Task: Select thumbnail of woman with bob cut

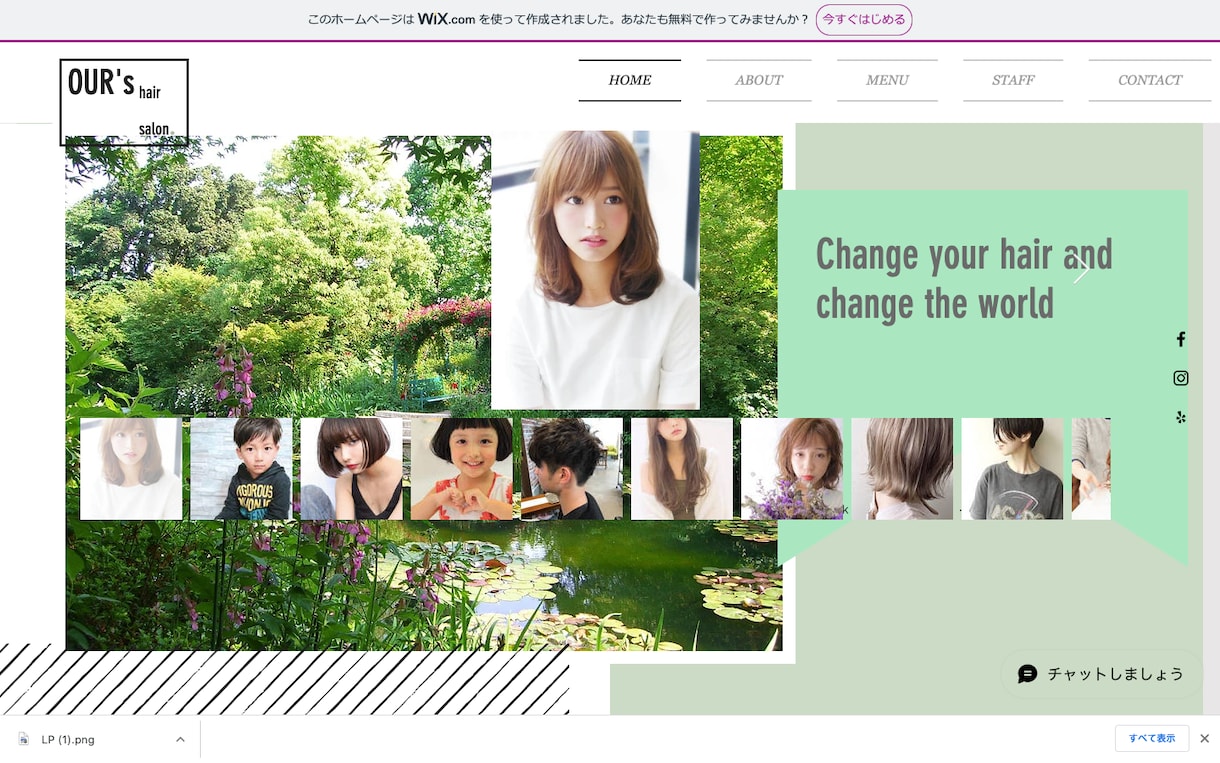Action: point(351,469)
